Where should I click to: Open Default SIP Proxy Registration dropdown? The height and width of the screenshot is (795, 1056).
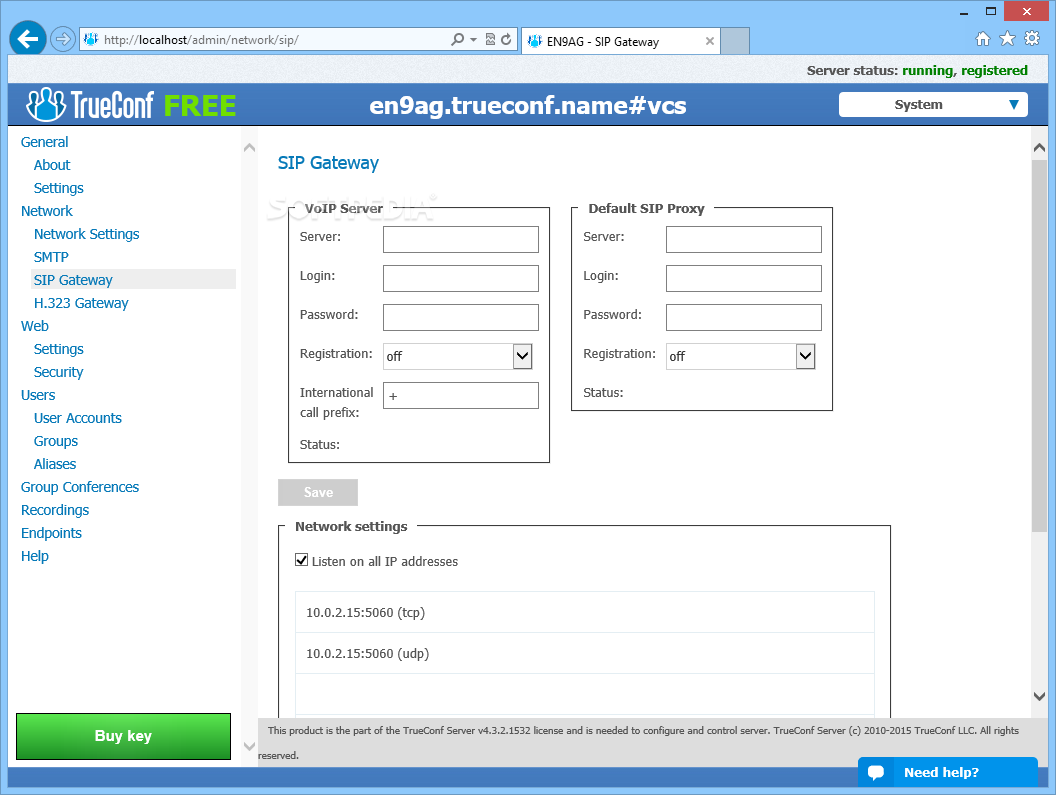741,356
